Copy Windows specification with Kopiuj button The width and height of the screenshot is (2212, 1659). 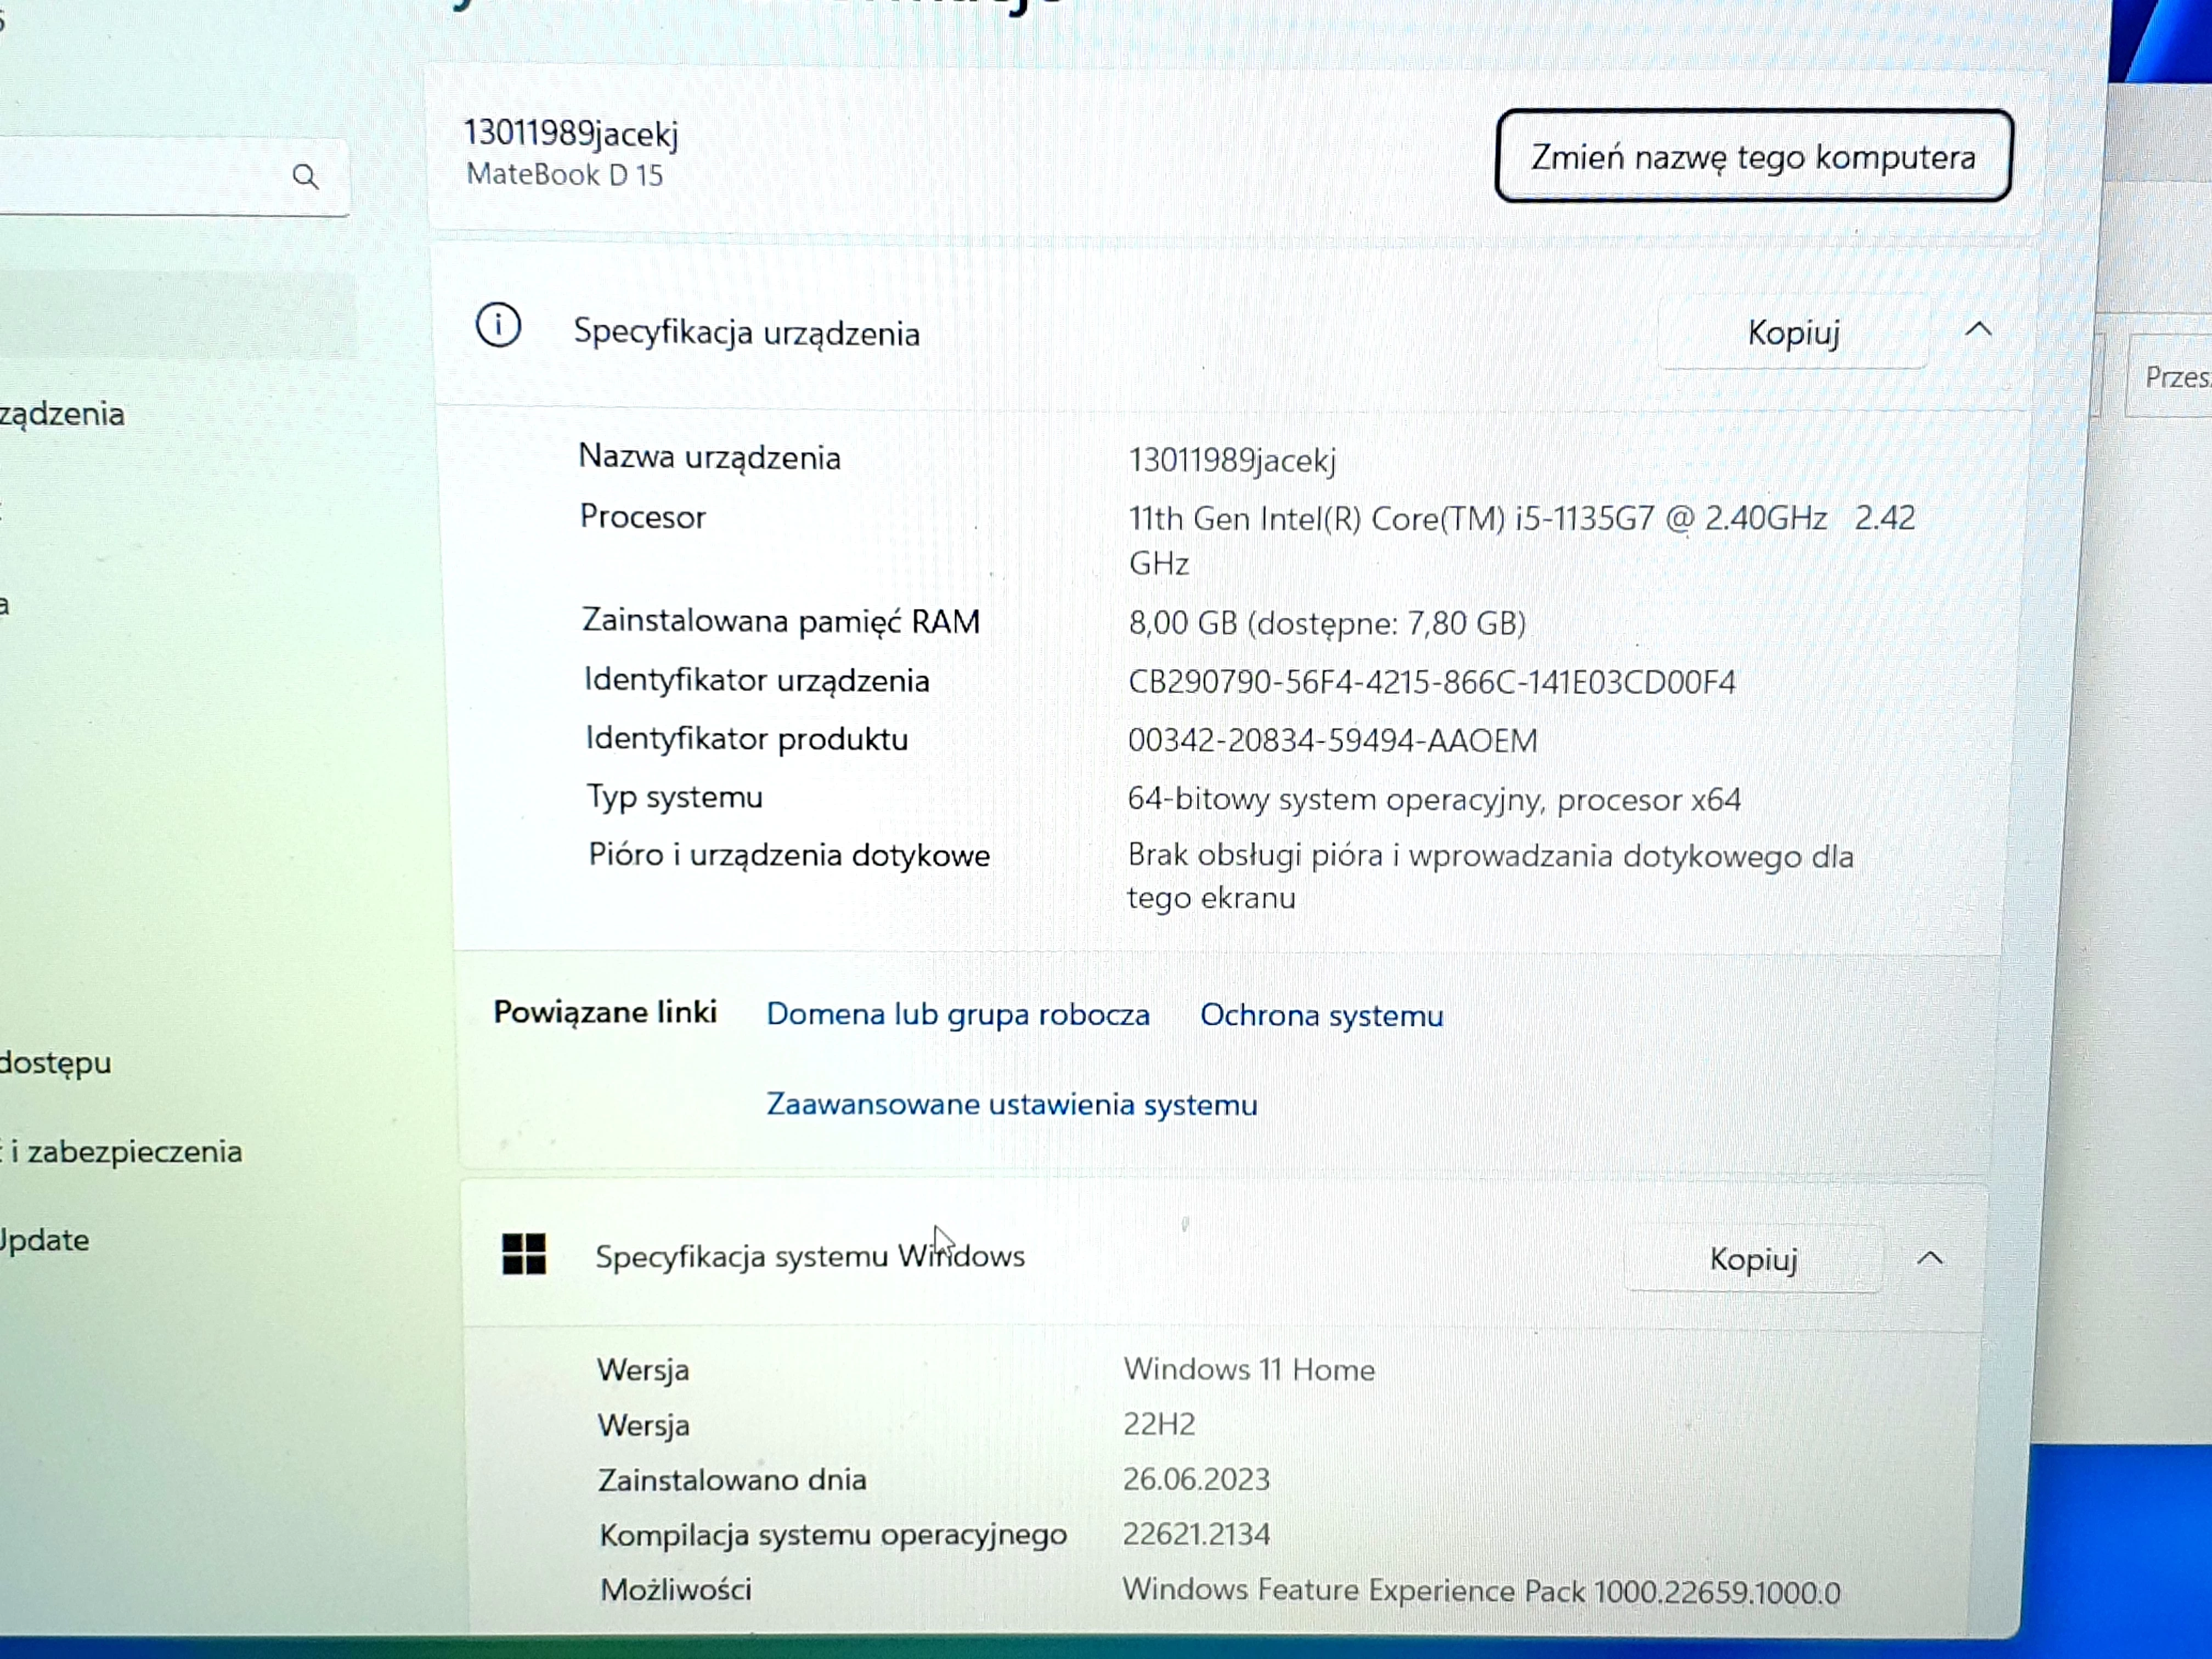tap(1753, 1259)
